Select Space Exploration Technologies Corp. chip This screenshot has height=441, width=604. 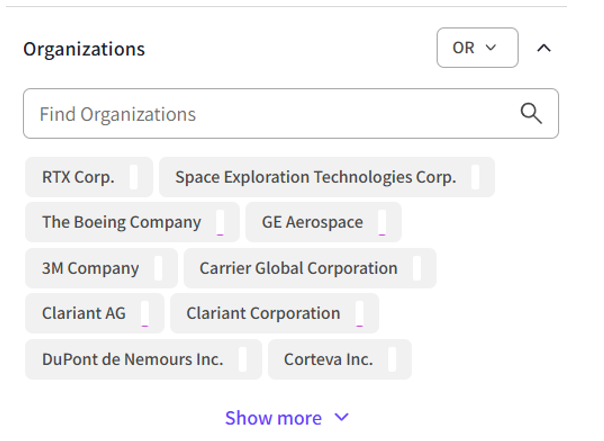click(315, 177)
